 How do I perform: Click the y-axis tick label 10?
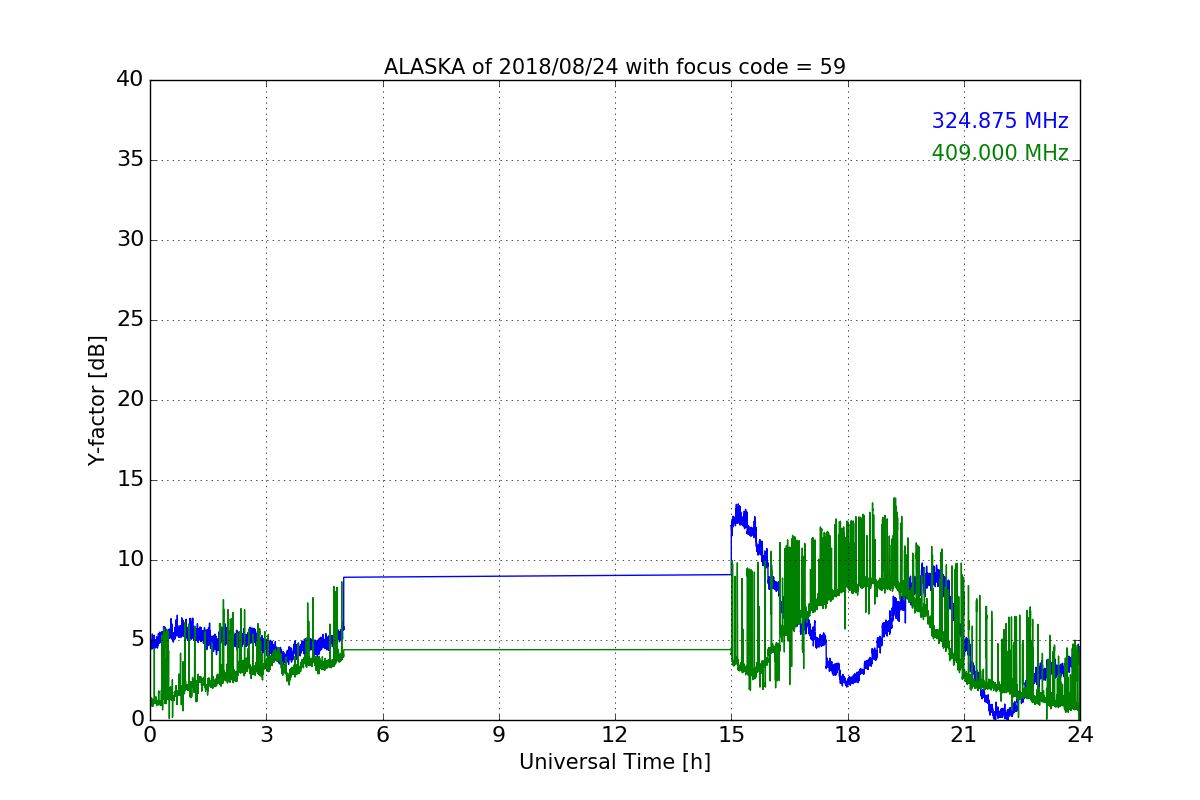[x=129, y=559]
